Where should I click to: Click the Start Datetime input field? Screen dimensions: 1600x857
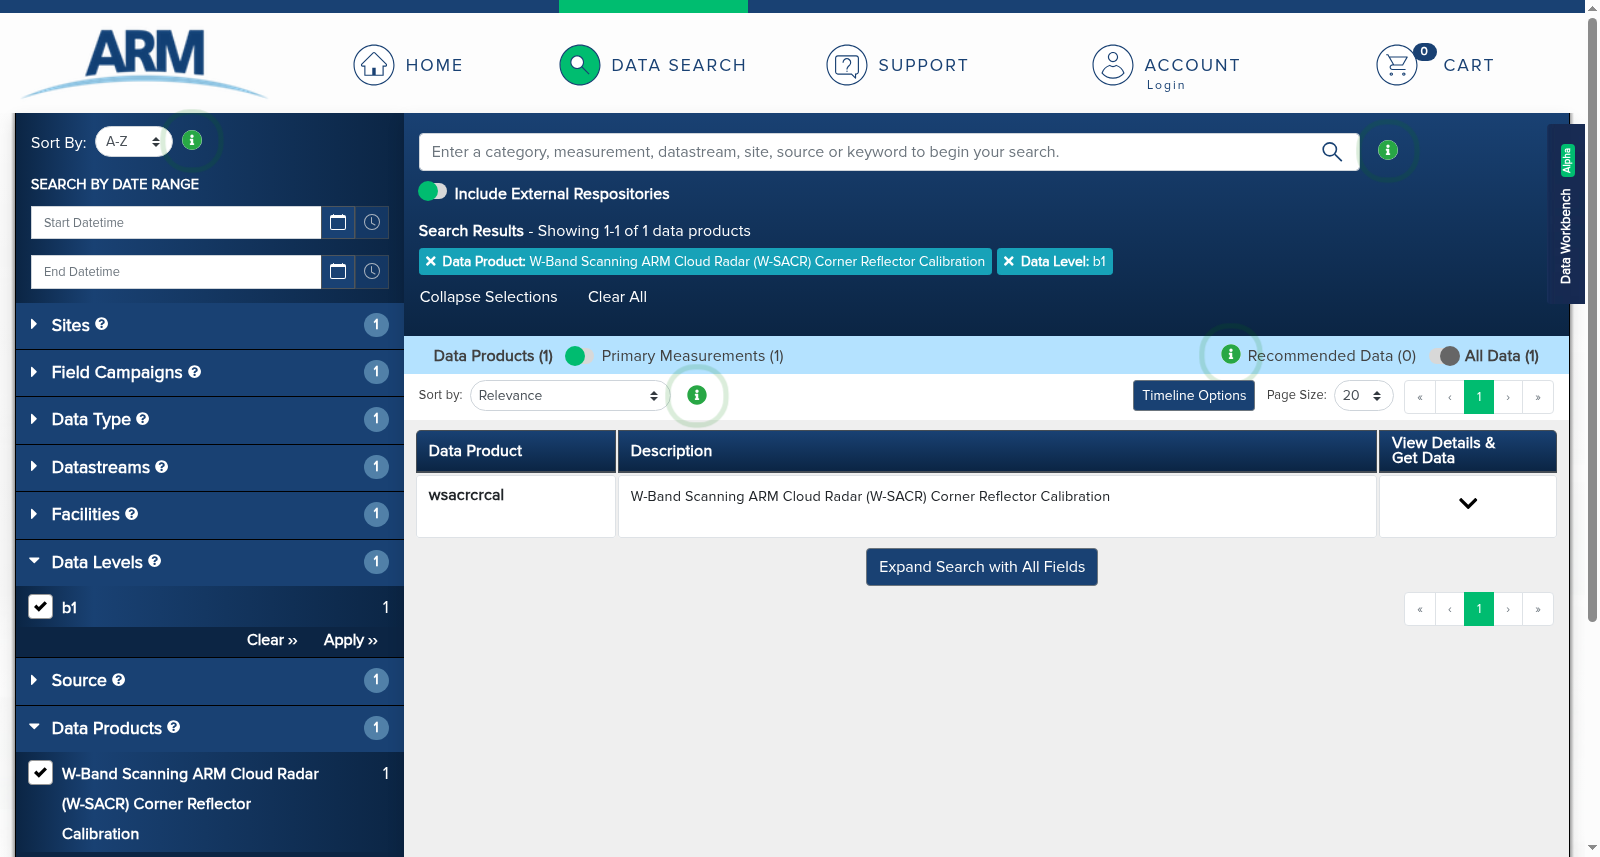click(176, 222)
